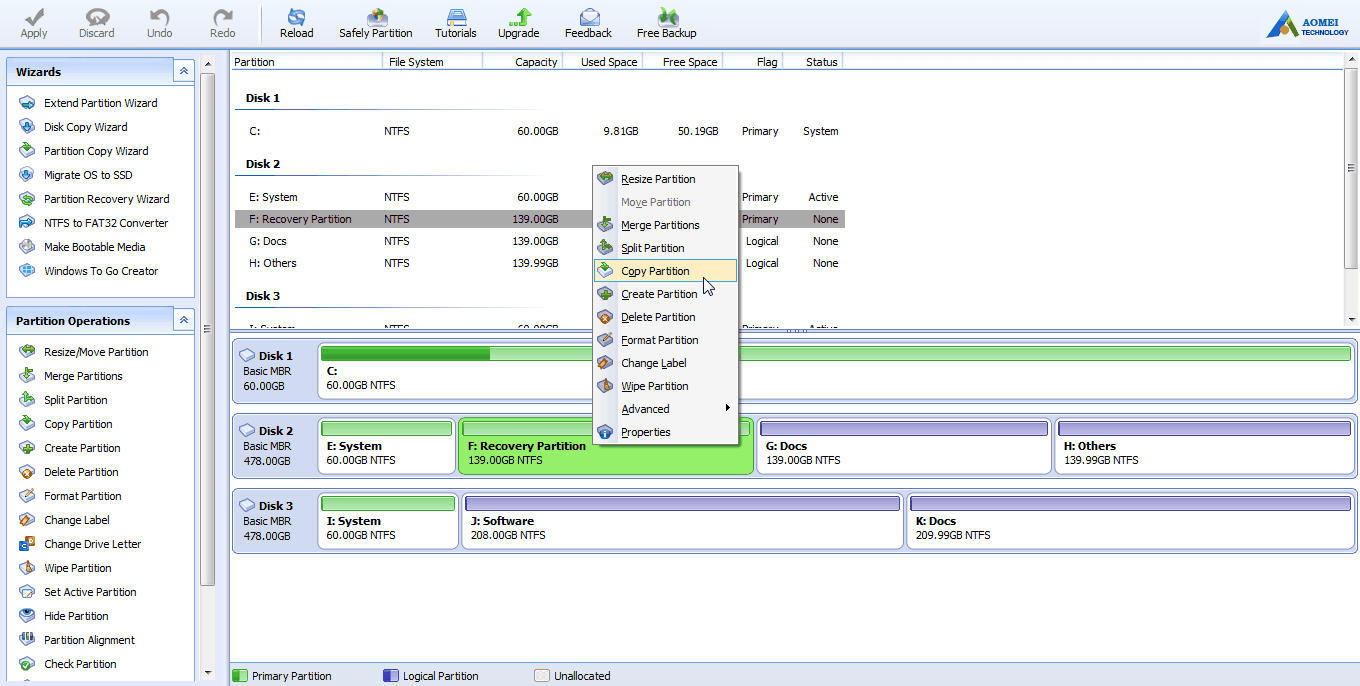Launch the Migrate OS to SSD wizard
The image size is (1360, 686).
(x=88, y=175)
